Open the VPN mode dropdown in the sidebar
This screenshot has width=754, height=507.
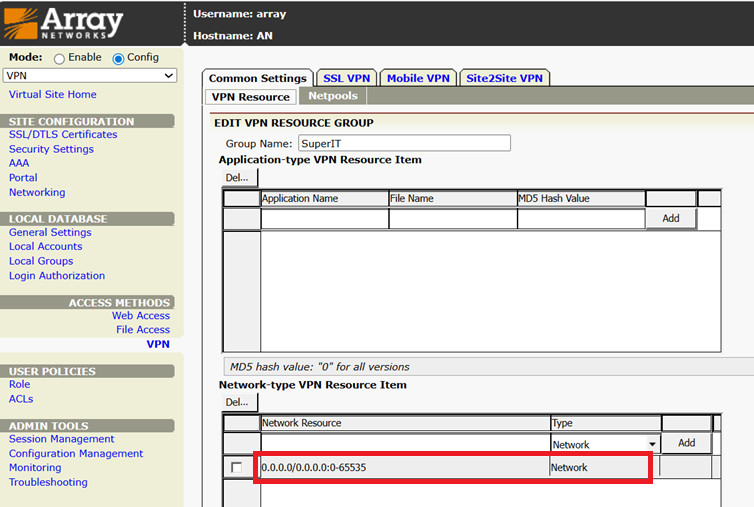pos(90,76)
